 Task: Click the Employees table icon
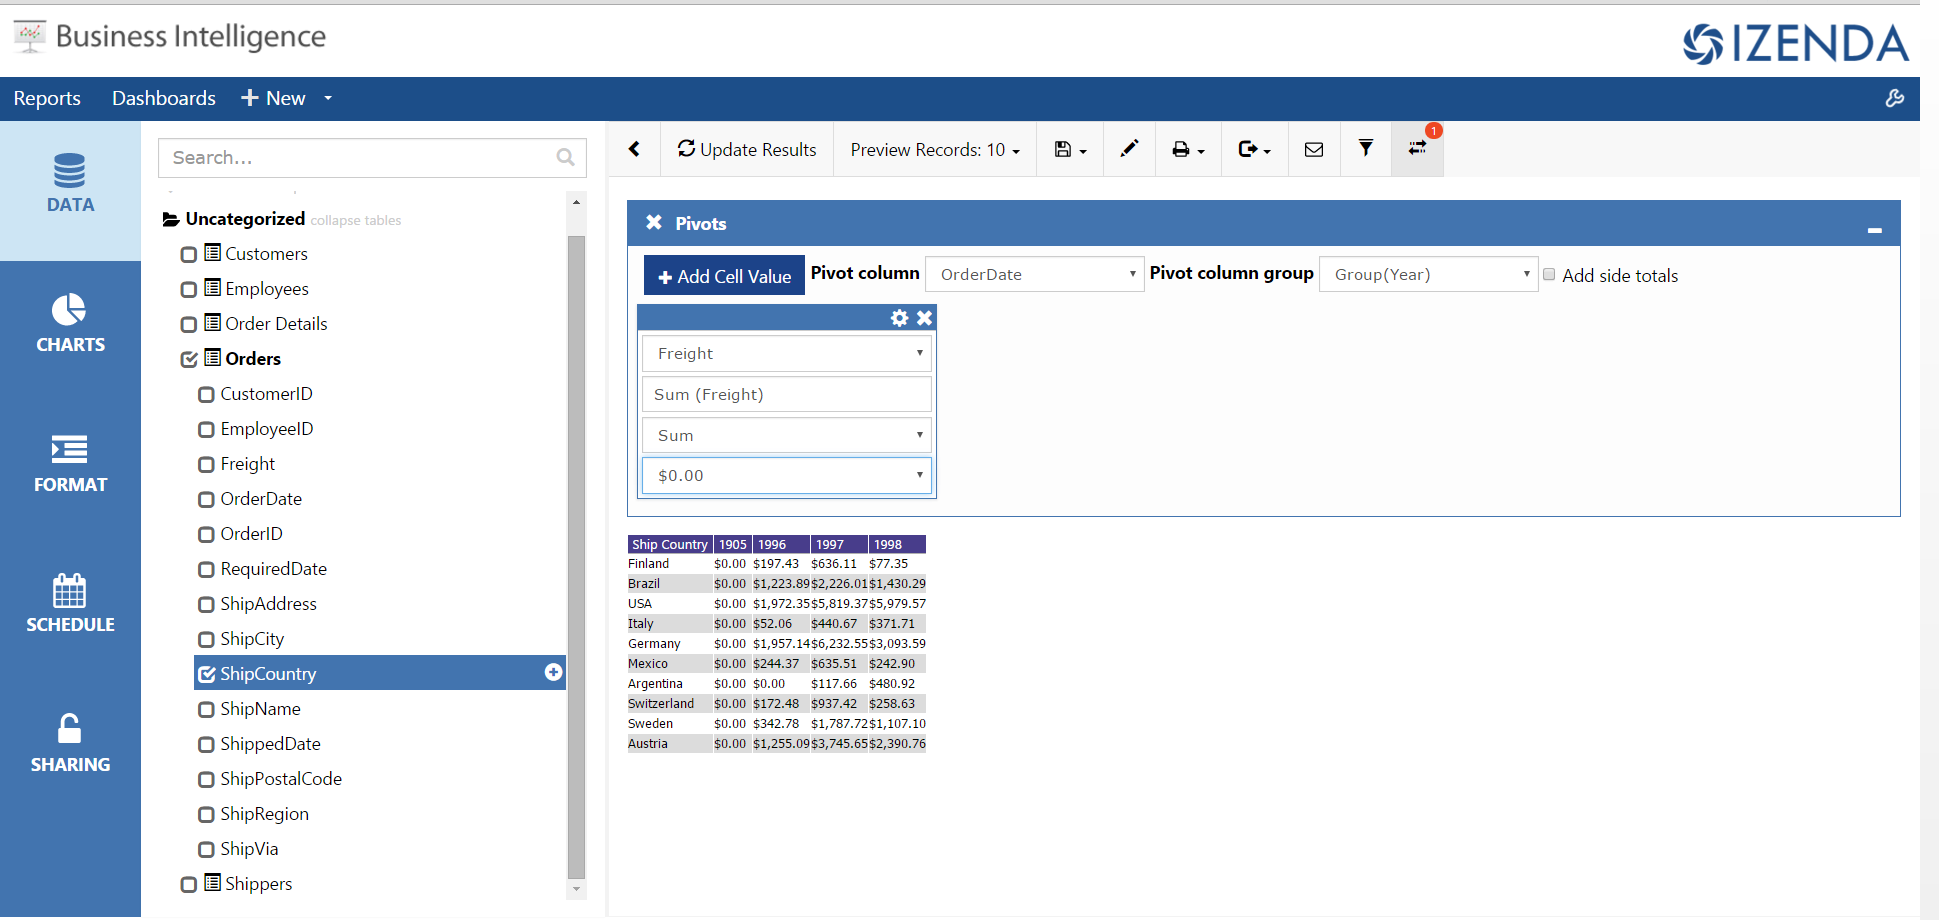coord(212,287)
